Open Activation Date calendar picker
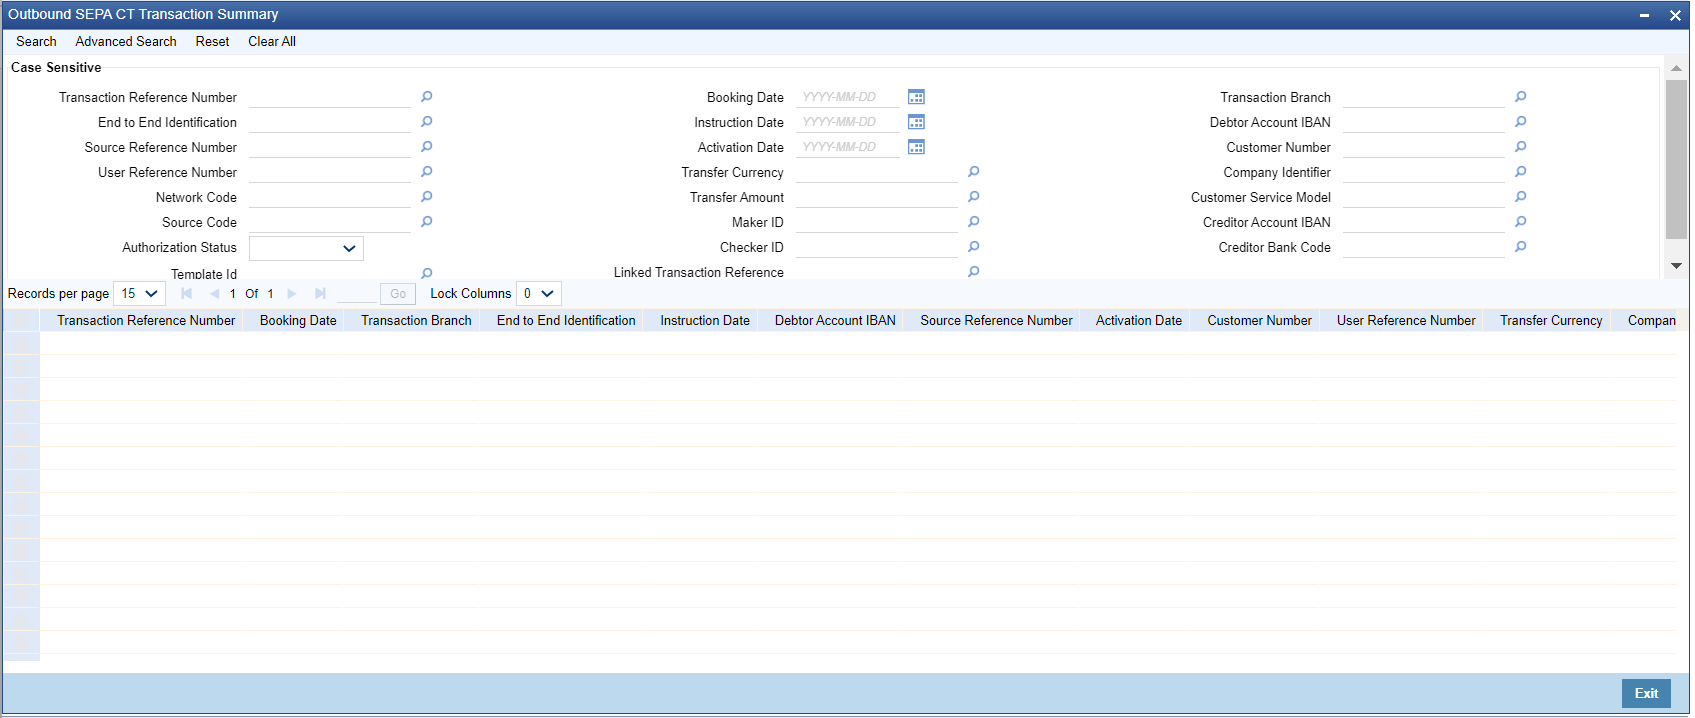The image size is (1695, 718). (x=916, y=147)
